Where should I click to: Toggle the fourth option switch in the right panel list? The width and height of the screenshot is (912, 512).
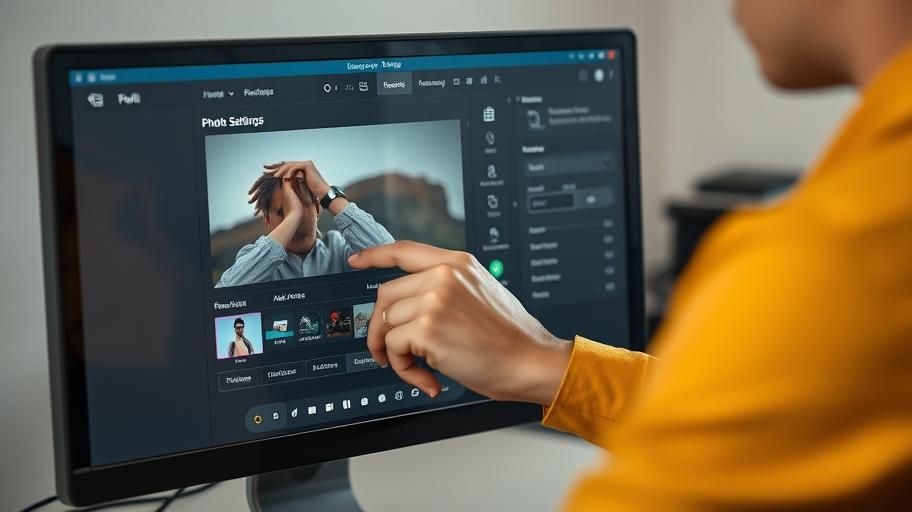tap(610, 271)
